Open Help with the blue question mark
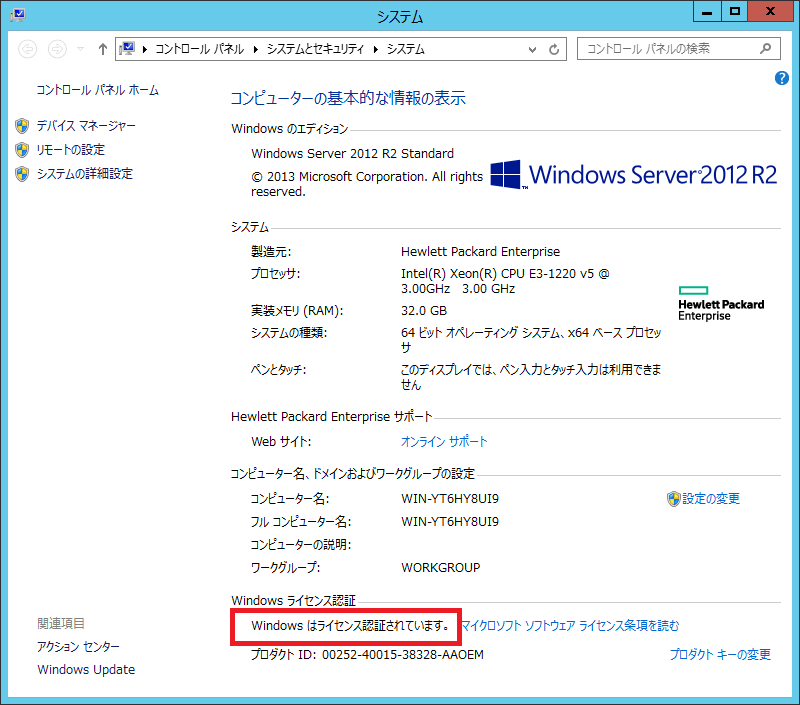This screenshot has height=705, width=800. point(782,78)
